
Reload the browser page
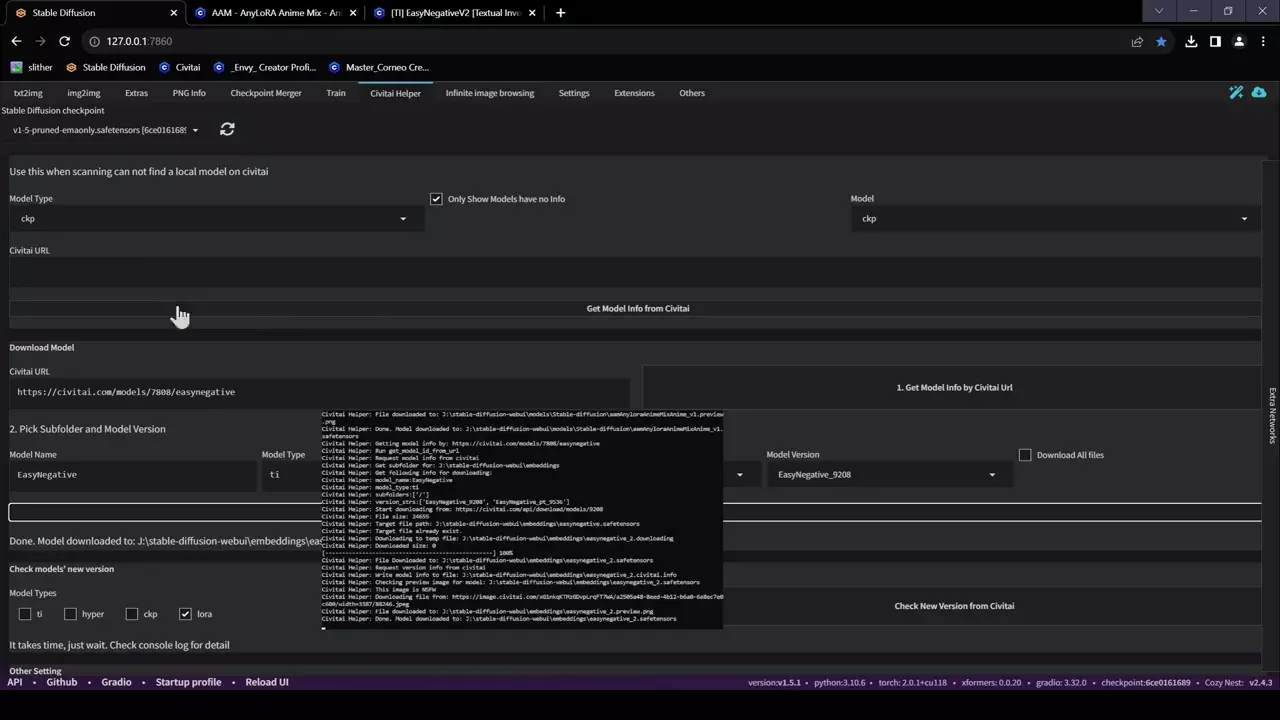point(65,41)
